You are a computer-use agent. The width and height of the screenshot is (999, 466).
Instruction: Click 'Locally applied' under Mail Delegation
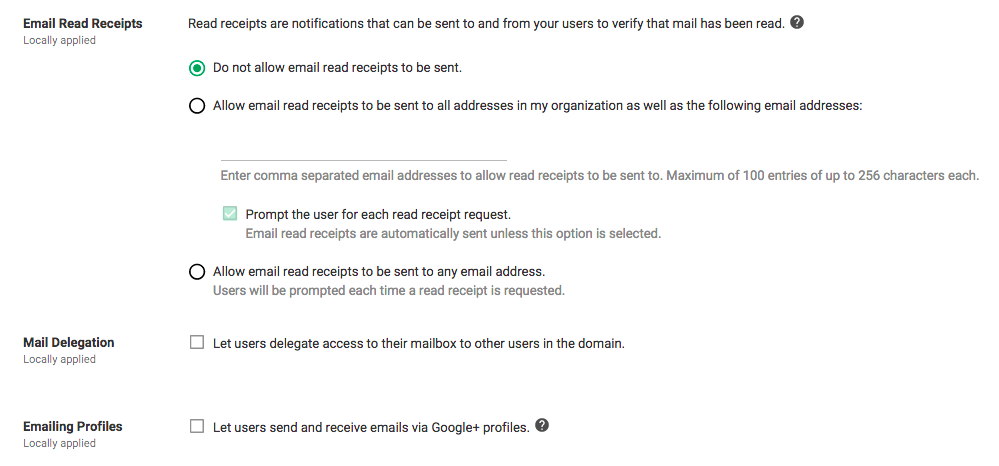pyautogui.click(x=60, y=359)
